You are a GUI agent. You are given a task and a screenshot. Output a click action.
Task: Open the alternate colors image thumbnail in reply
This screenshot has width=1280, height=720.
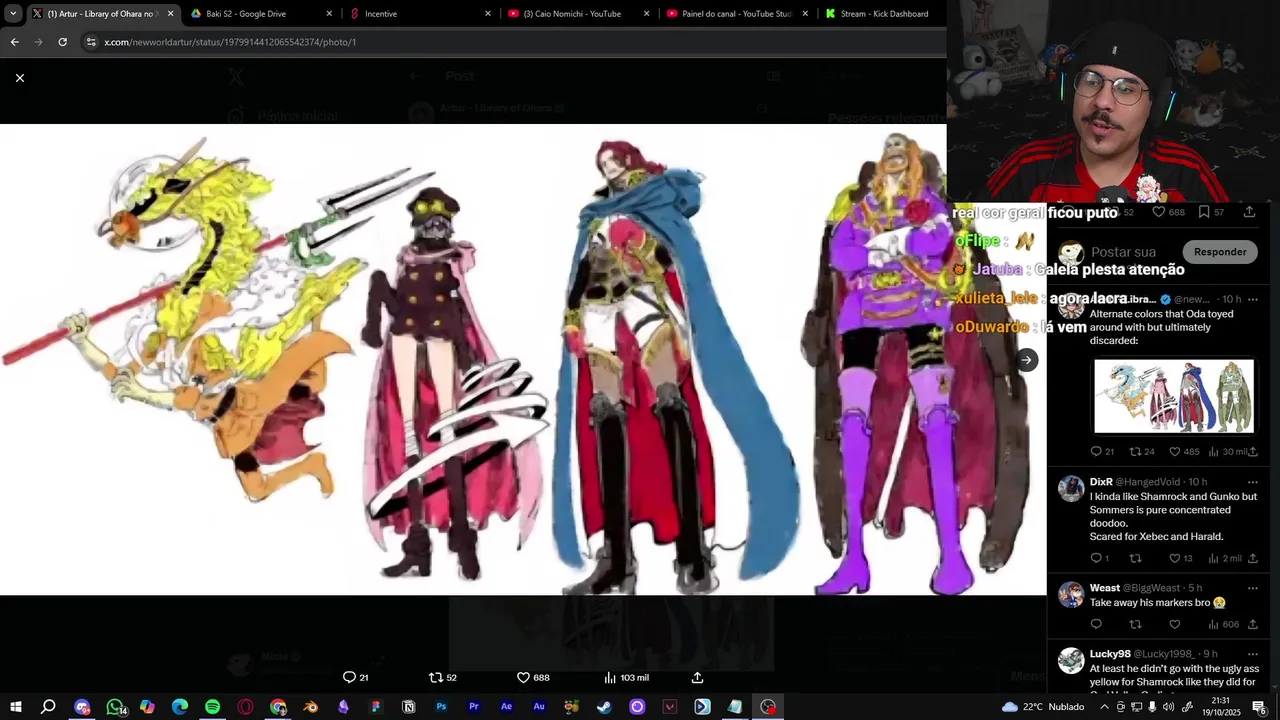(x=1173, y=396)
